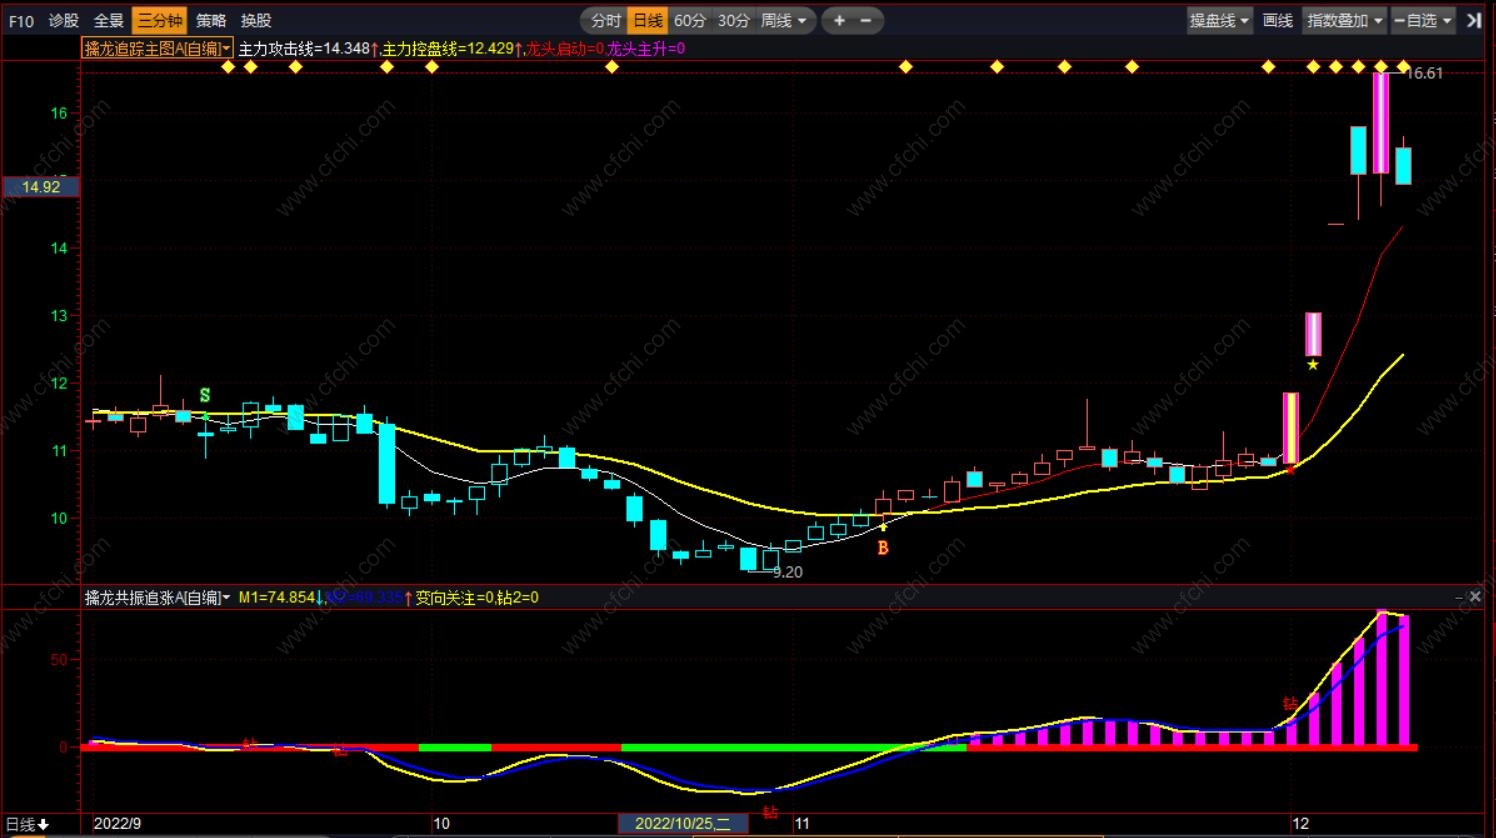The image size is (1496, 838).
Task: Click the 14.92 price label on axis
Action: [41, 187]
